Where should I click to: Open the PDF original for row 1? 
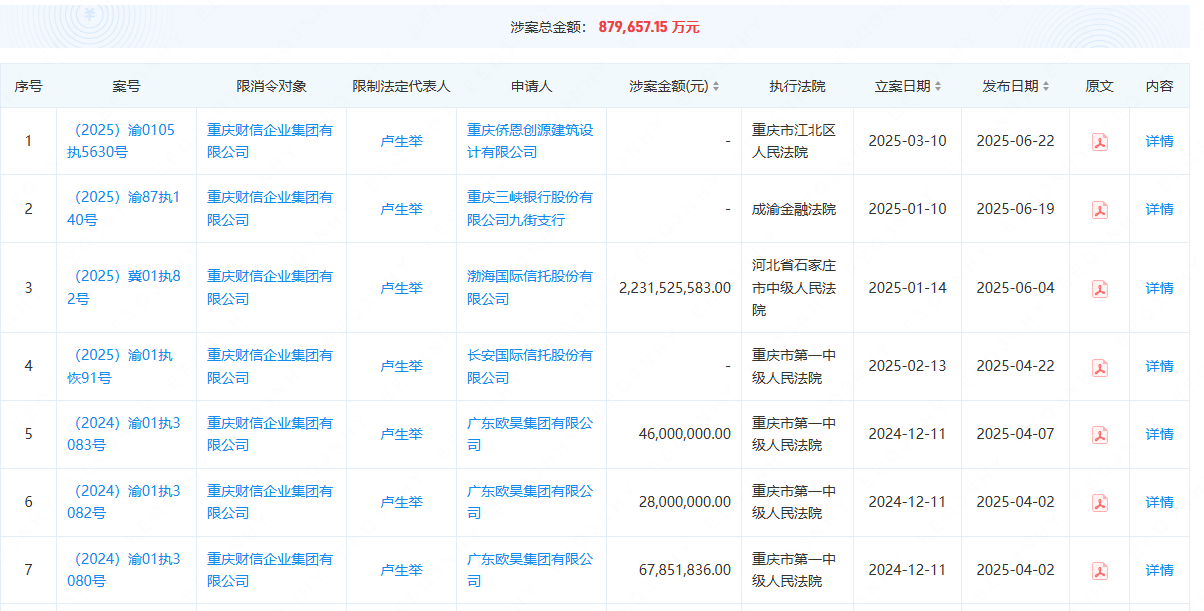click(1099, 142)
